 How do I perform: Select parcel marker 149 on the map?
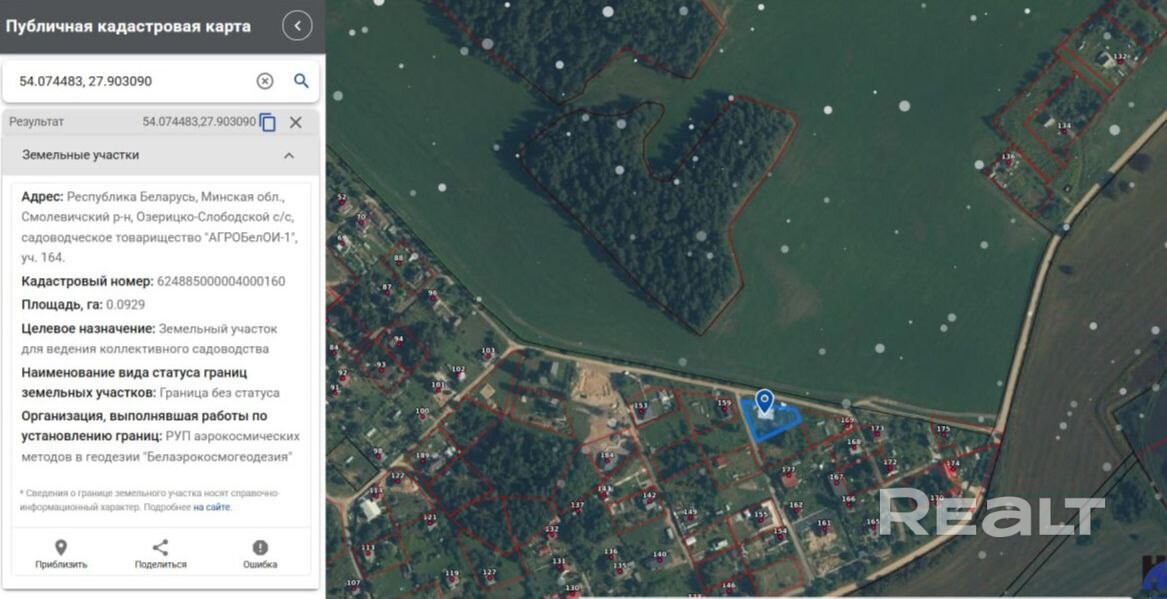tap(689, 513)
